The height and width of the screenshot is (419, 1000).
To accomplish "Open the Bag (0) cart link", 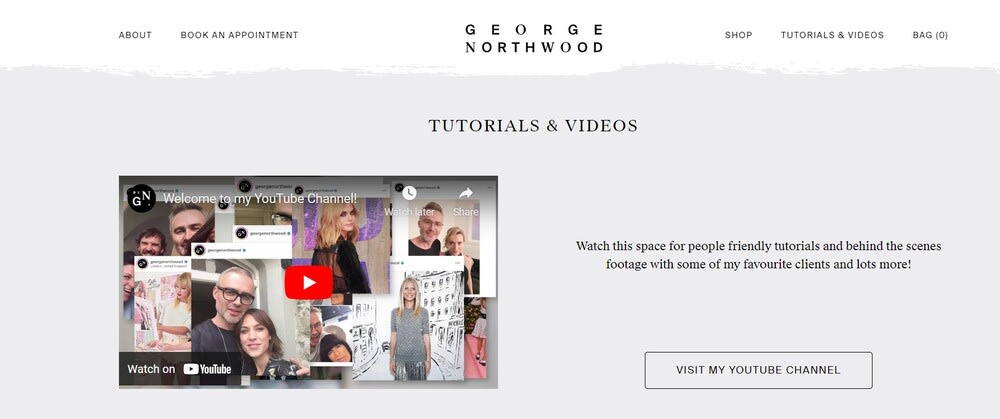I will point(930,35).
